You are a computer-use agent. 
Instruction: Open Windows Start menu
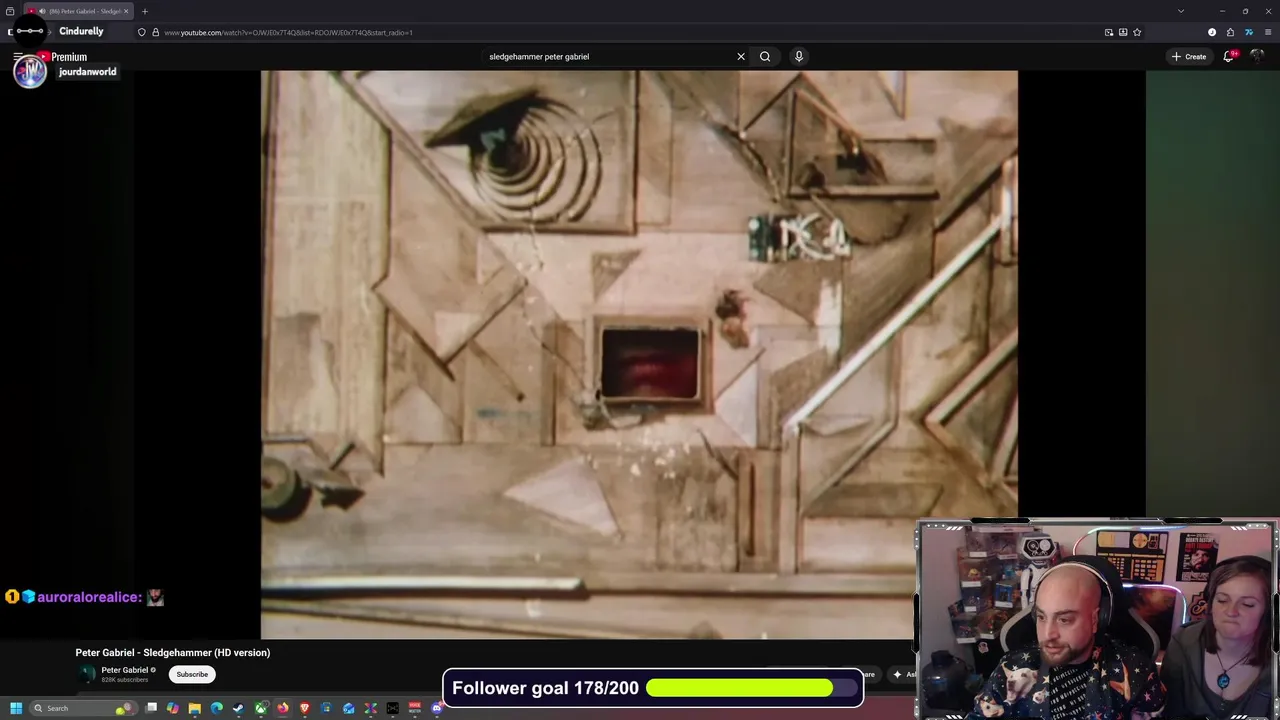click(x=16, y=708)
